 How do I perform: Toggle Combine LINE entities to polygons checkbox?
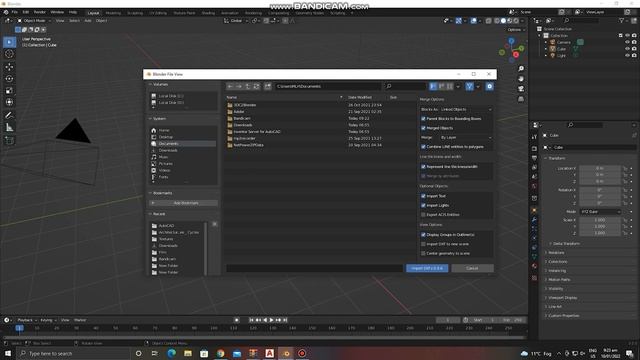coord(423,147)
